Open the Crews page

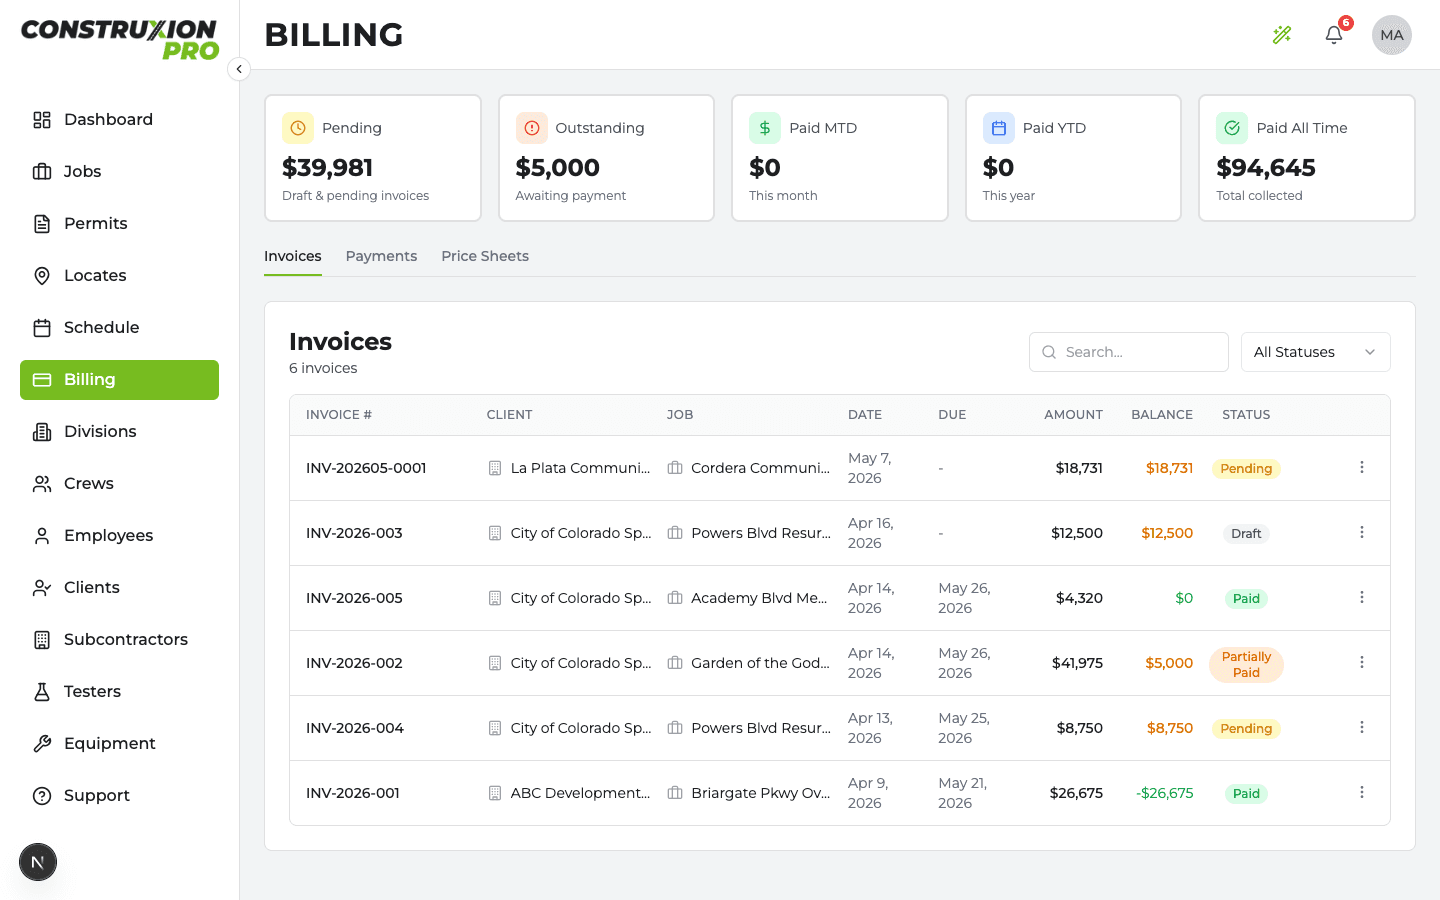click(x=119, y=484)
